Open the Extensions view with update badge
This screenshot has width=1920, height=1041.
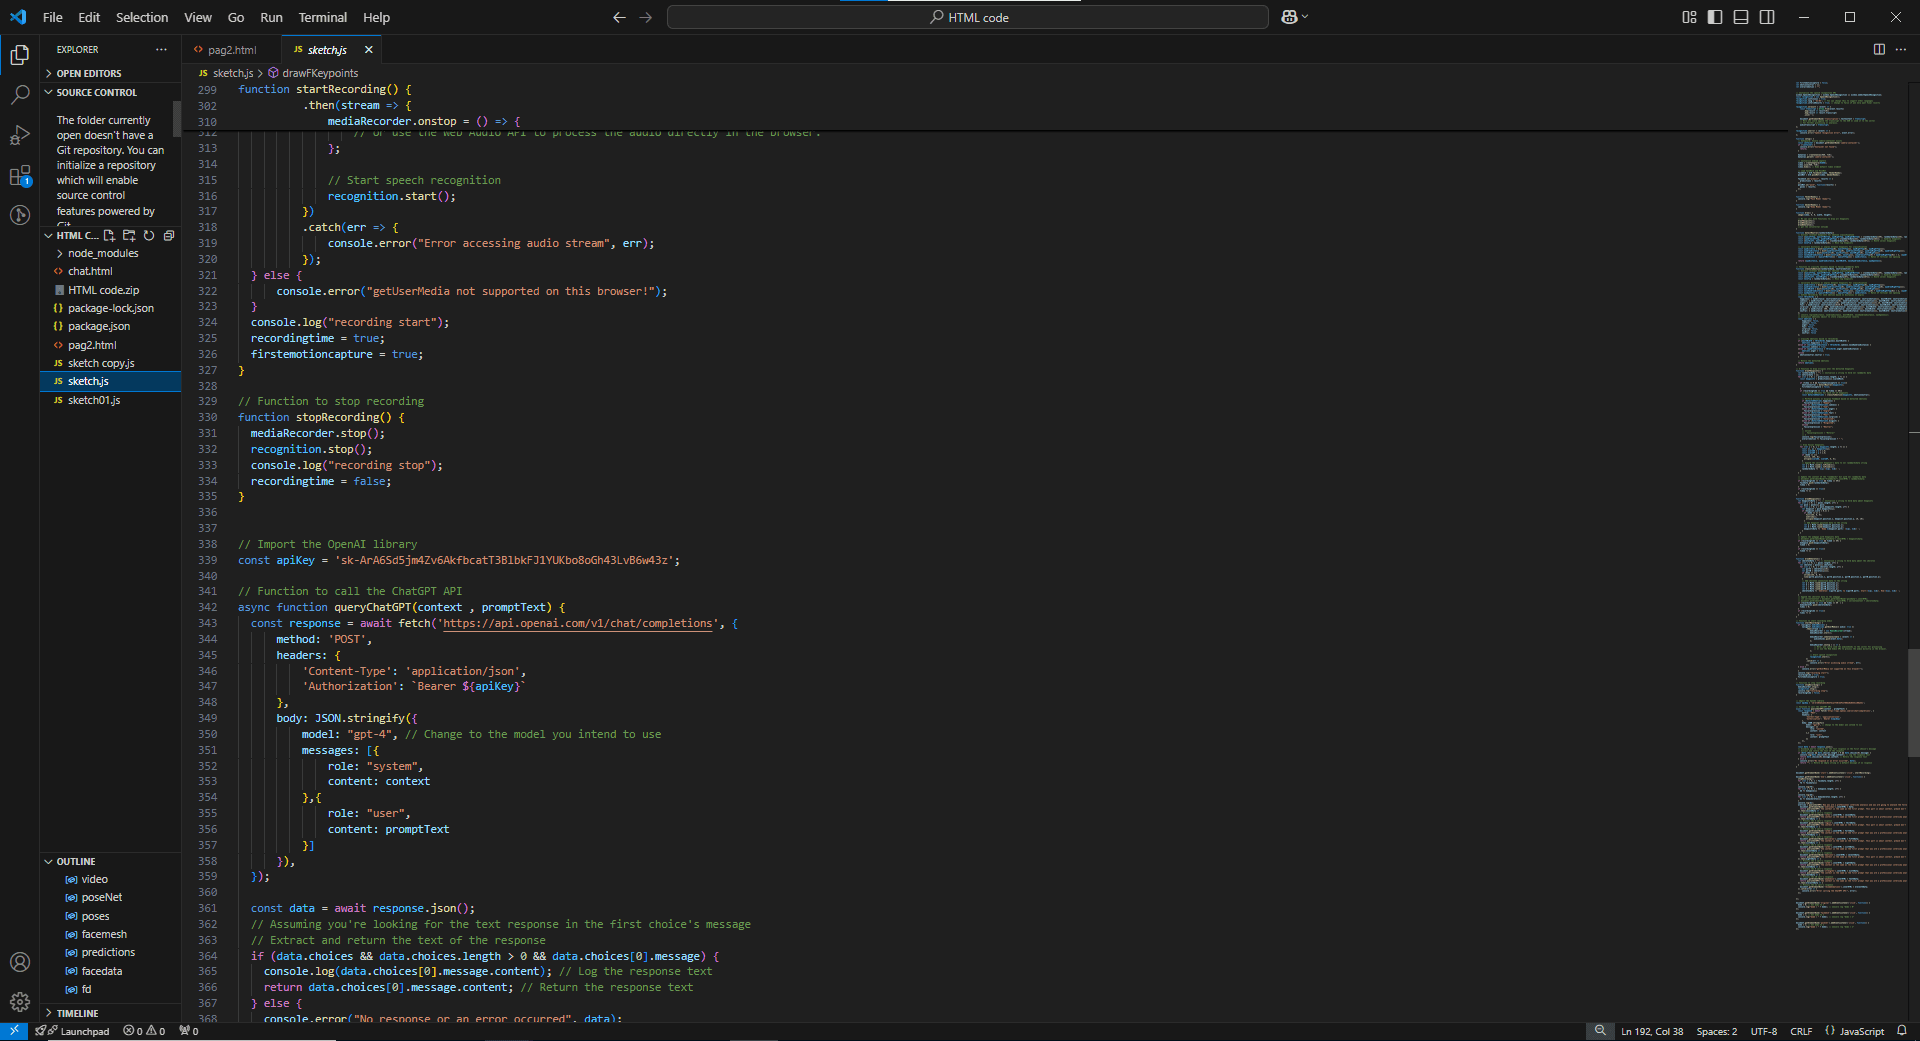[x=19, y=176]
